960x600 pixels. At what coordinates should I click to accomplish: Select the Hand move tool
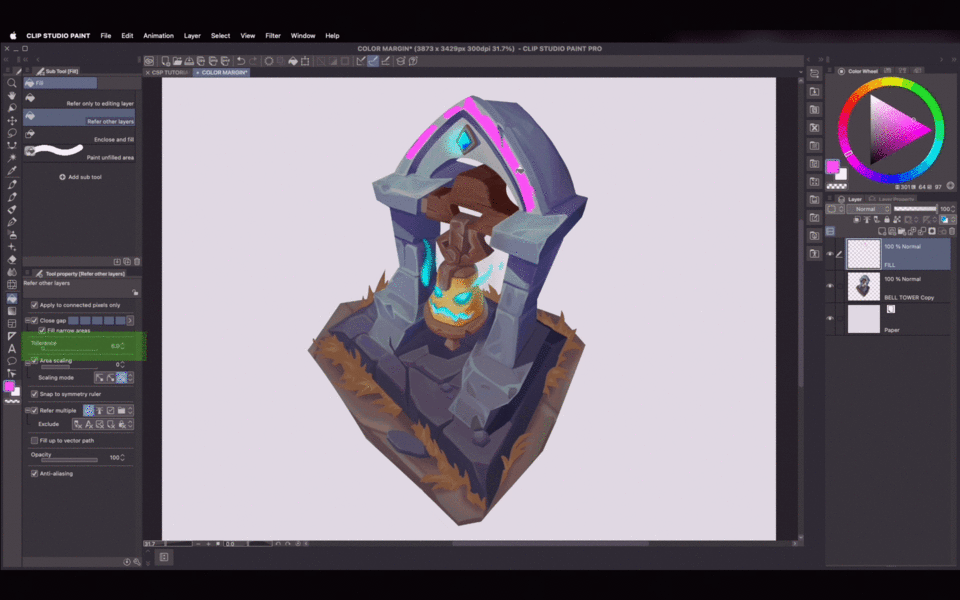pyautogui.click(x=12, y=96)
